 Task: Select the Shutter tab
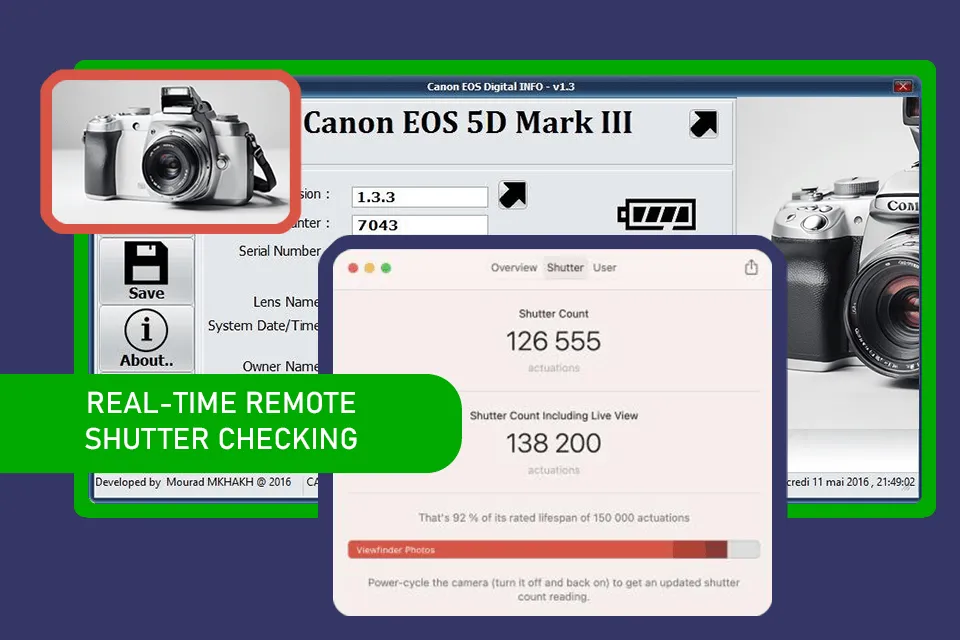coord(565,268)
